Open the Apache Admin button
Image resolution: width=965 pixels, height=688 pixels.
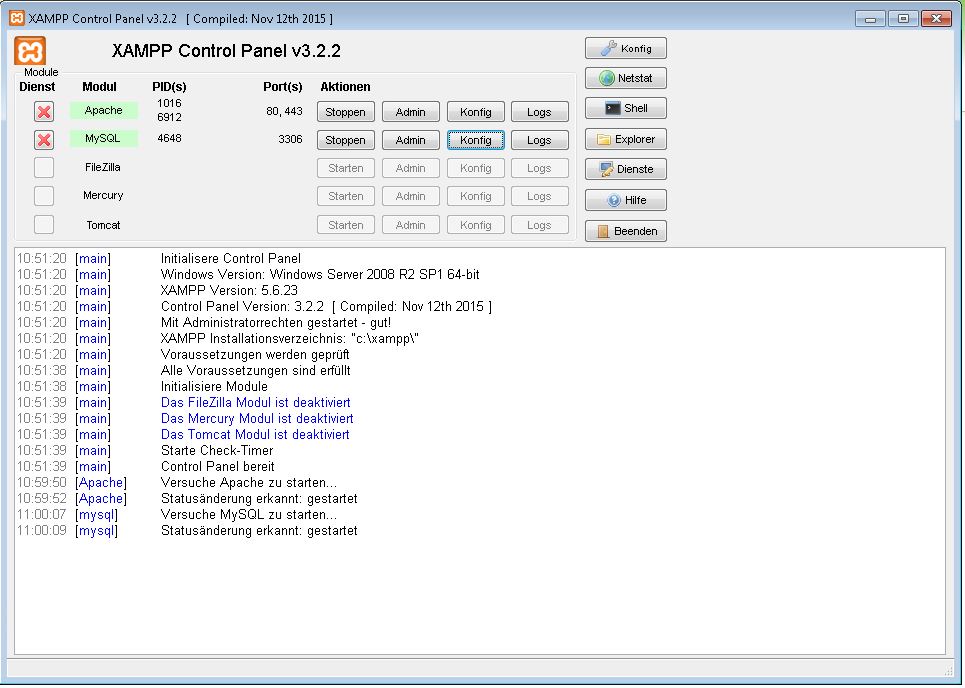(410, 112)
